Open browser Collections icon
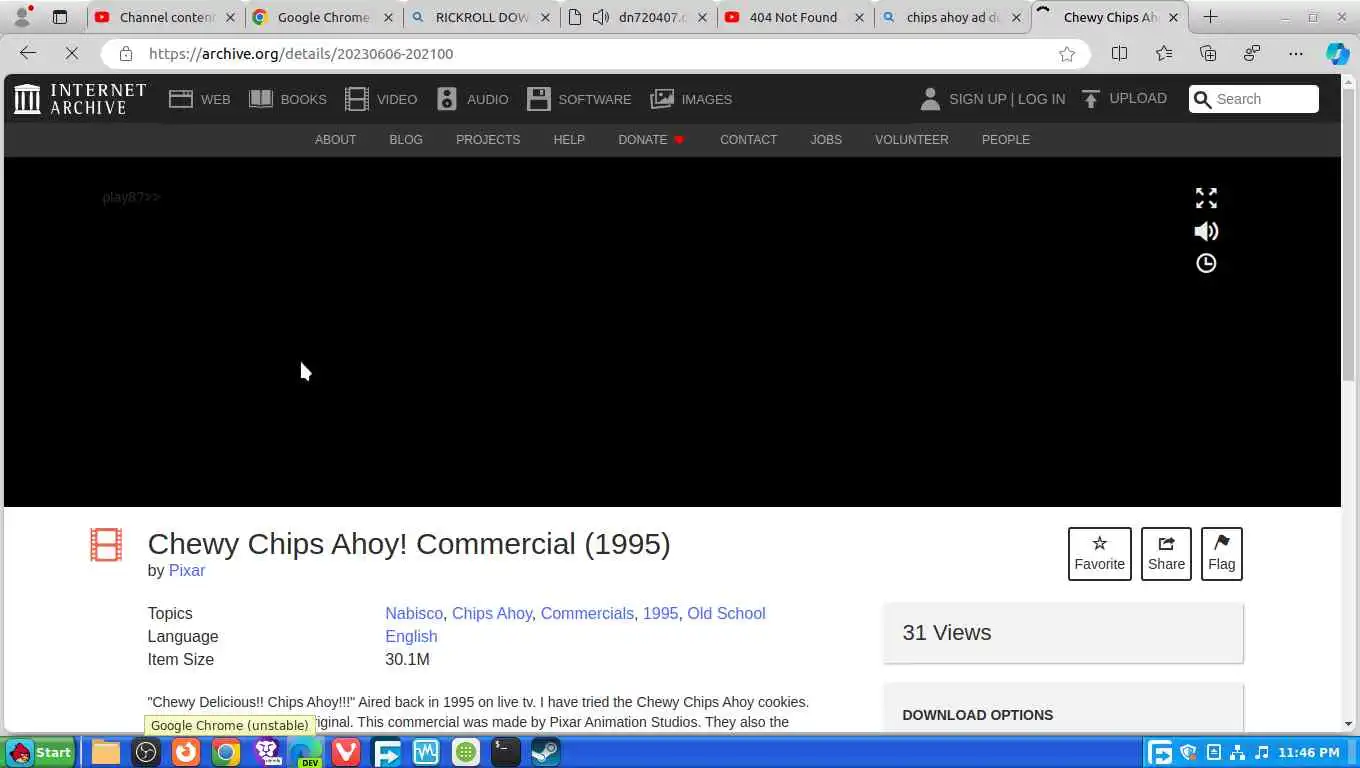The width and height of the screenshot is (1360, 768). [1208, 54]
